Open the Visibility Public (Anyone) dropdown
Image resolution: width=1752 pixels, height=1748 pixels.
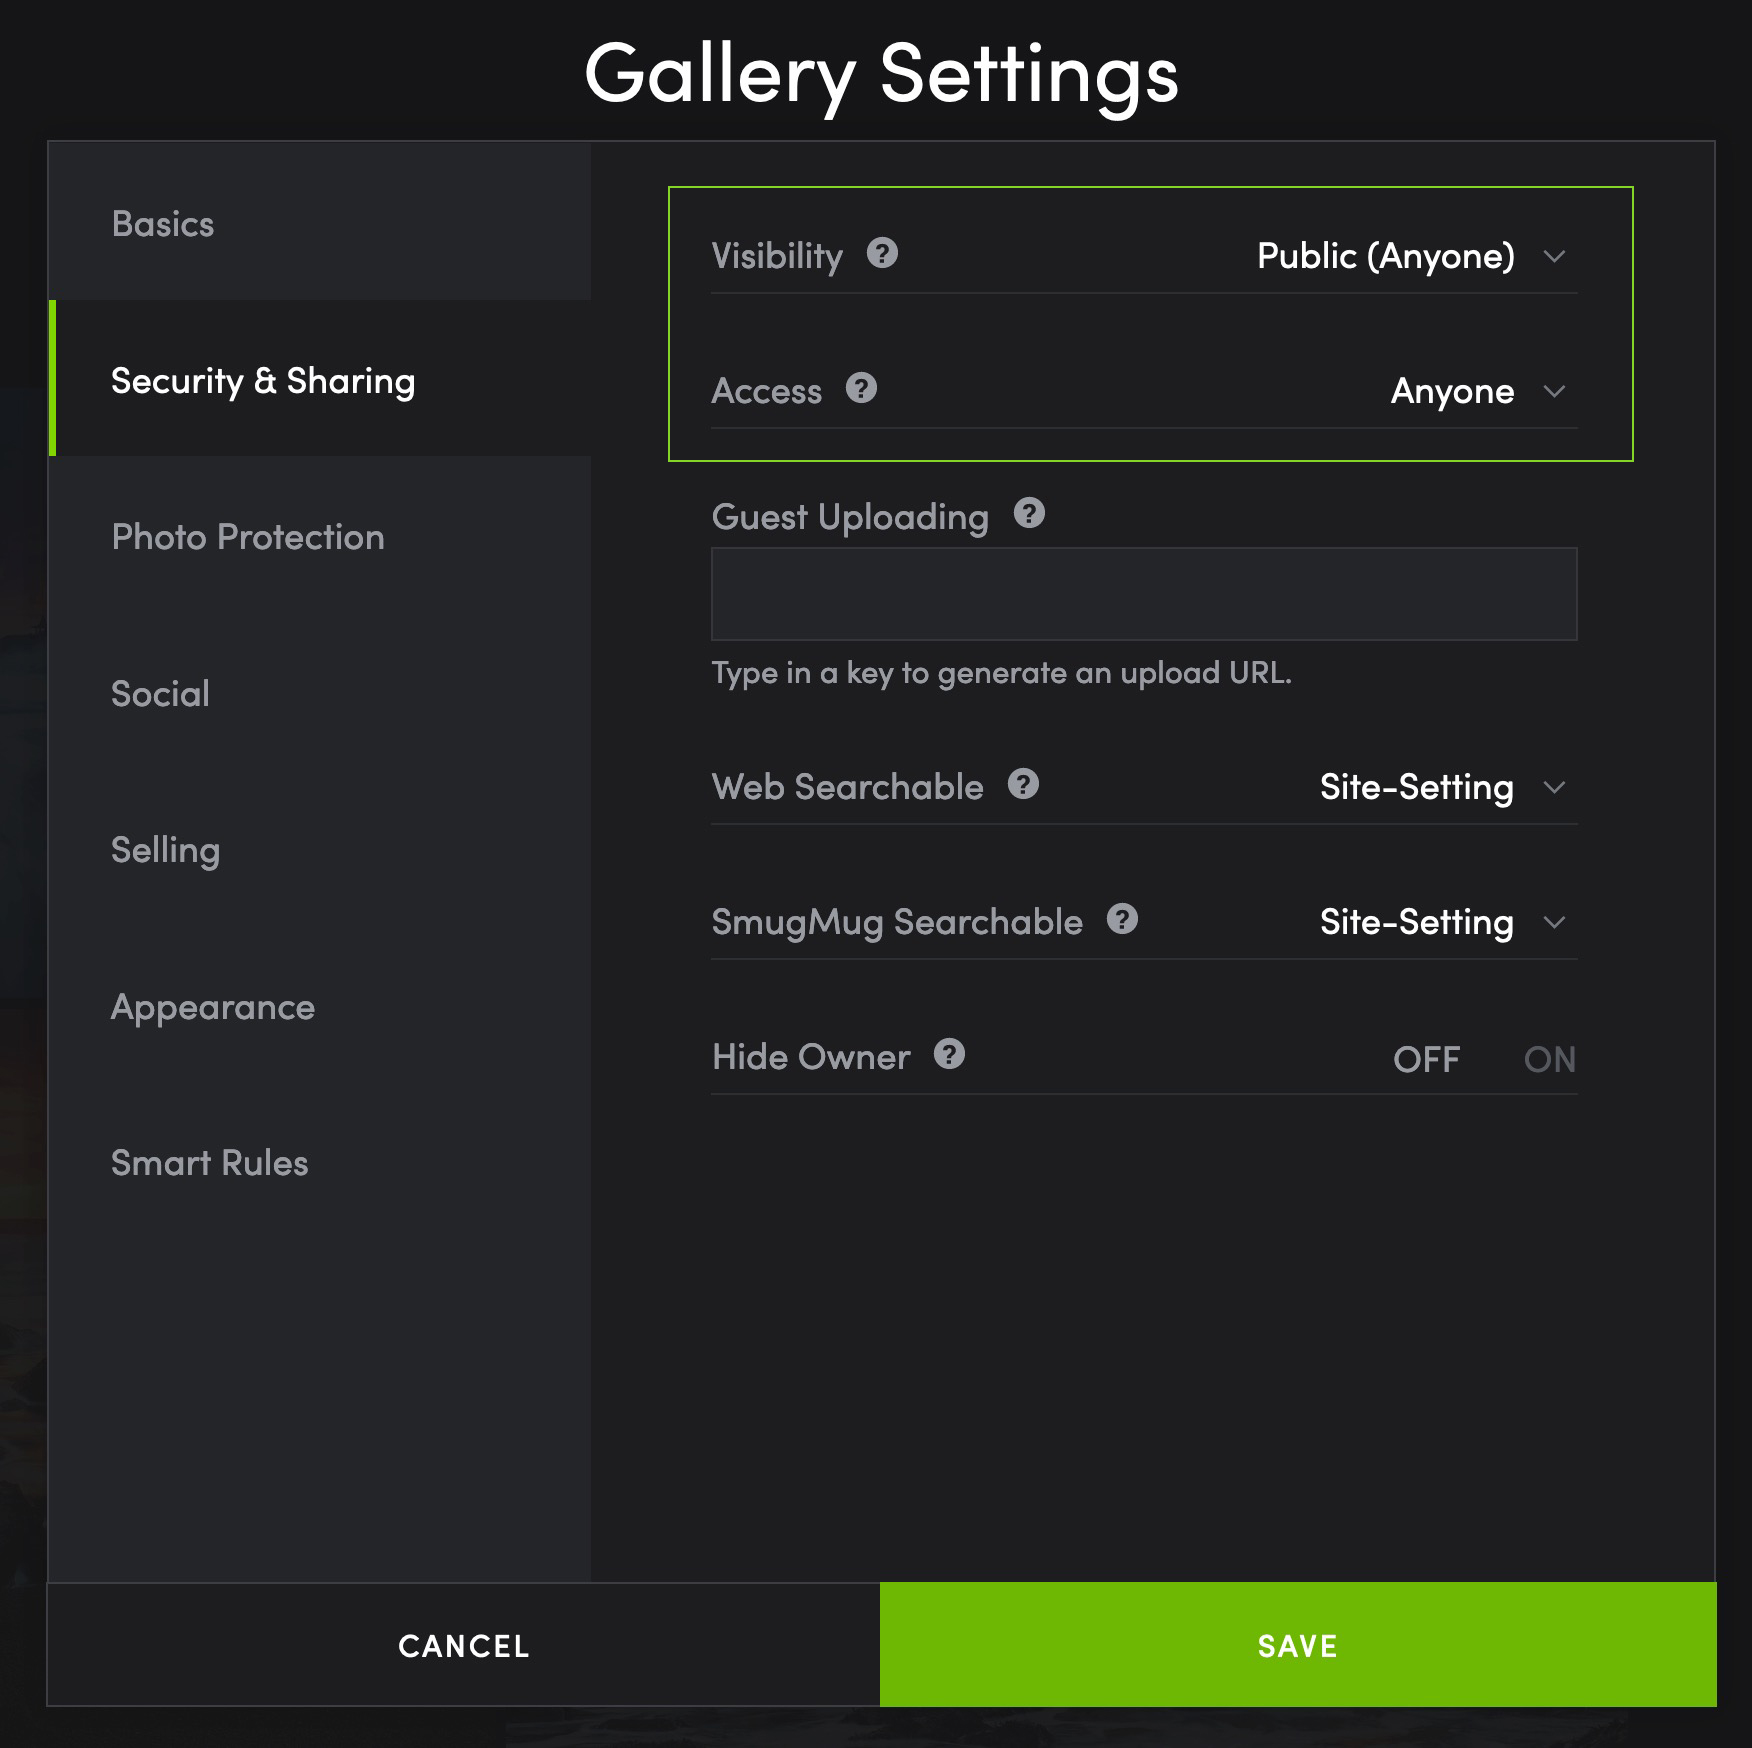[1411, 256]
